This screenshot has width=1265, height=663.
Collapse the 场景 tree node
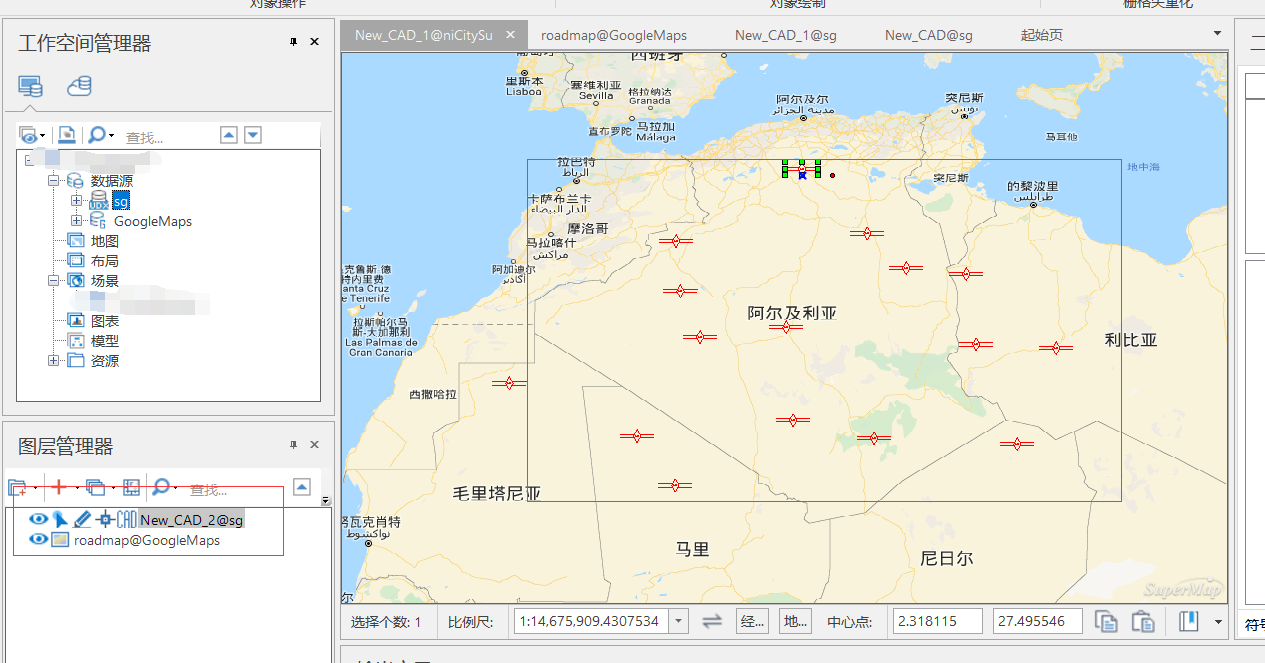(x=53, y=281)
